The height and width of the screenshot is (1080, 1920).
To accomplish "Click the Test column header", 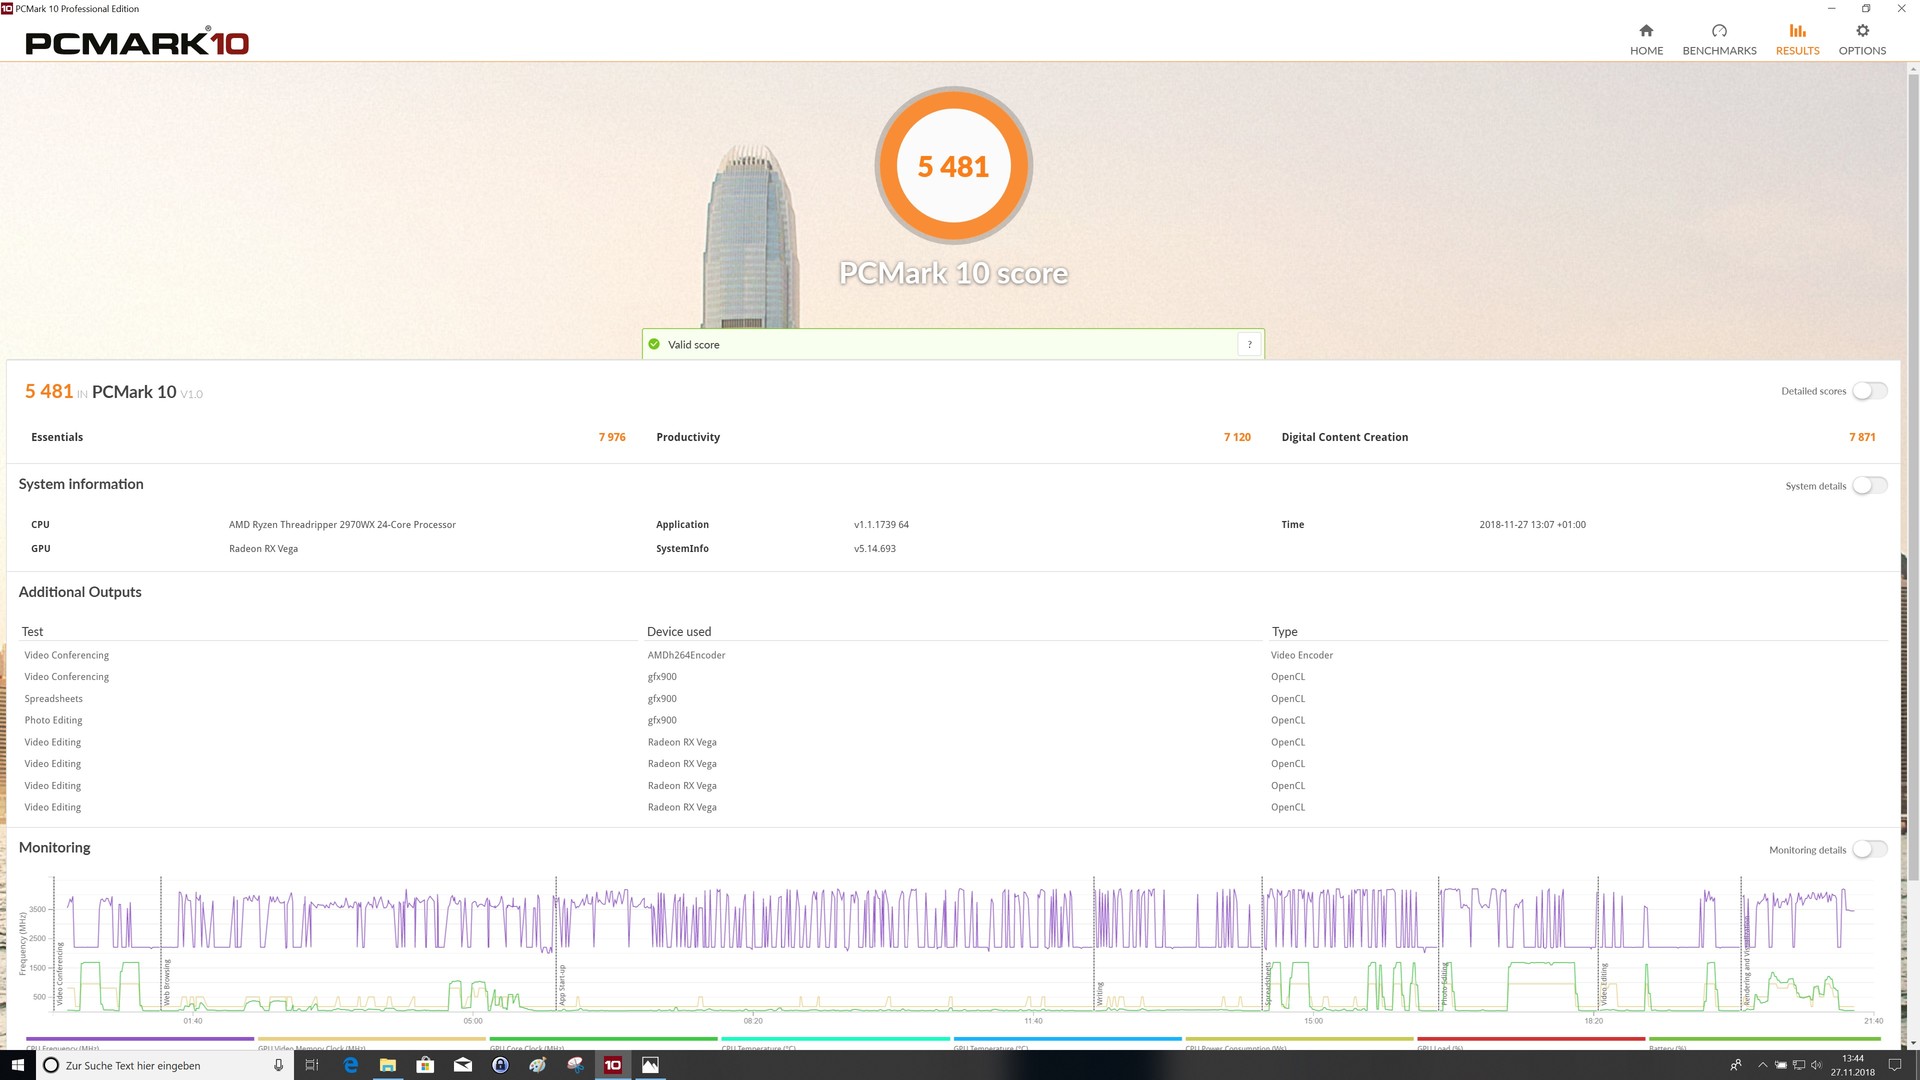I will pyautogui.click(x=33, y=631).
